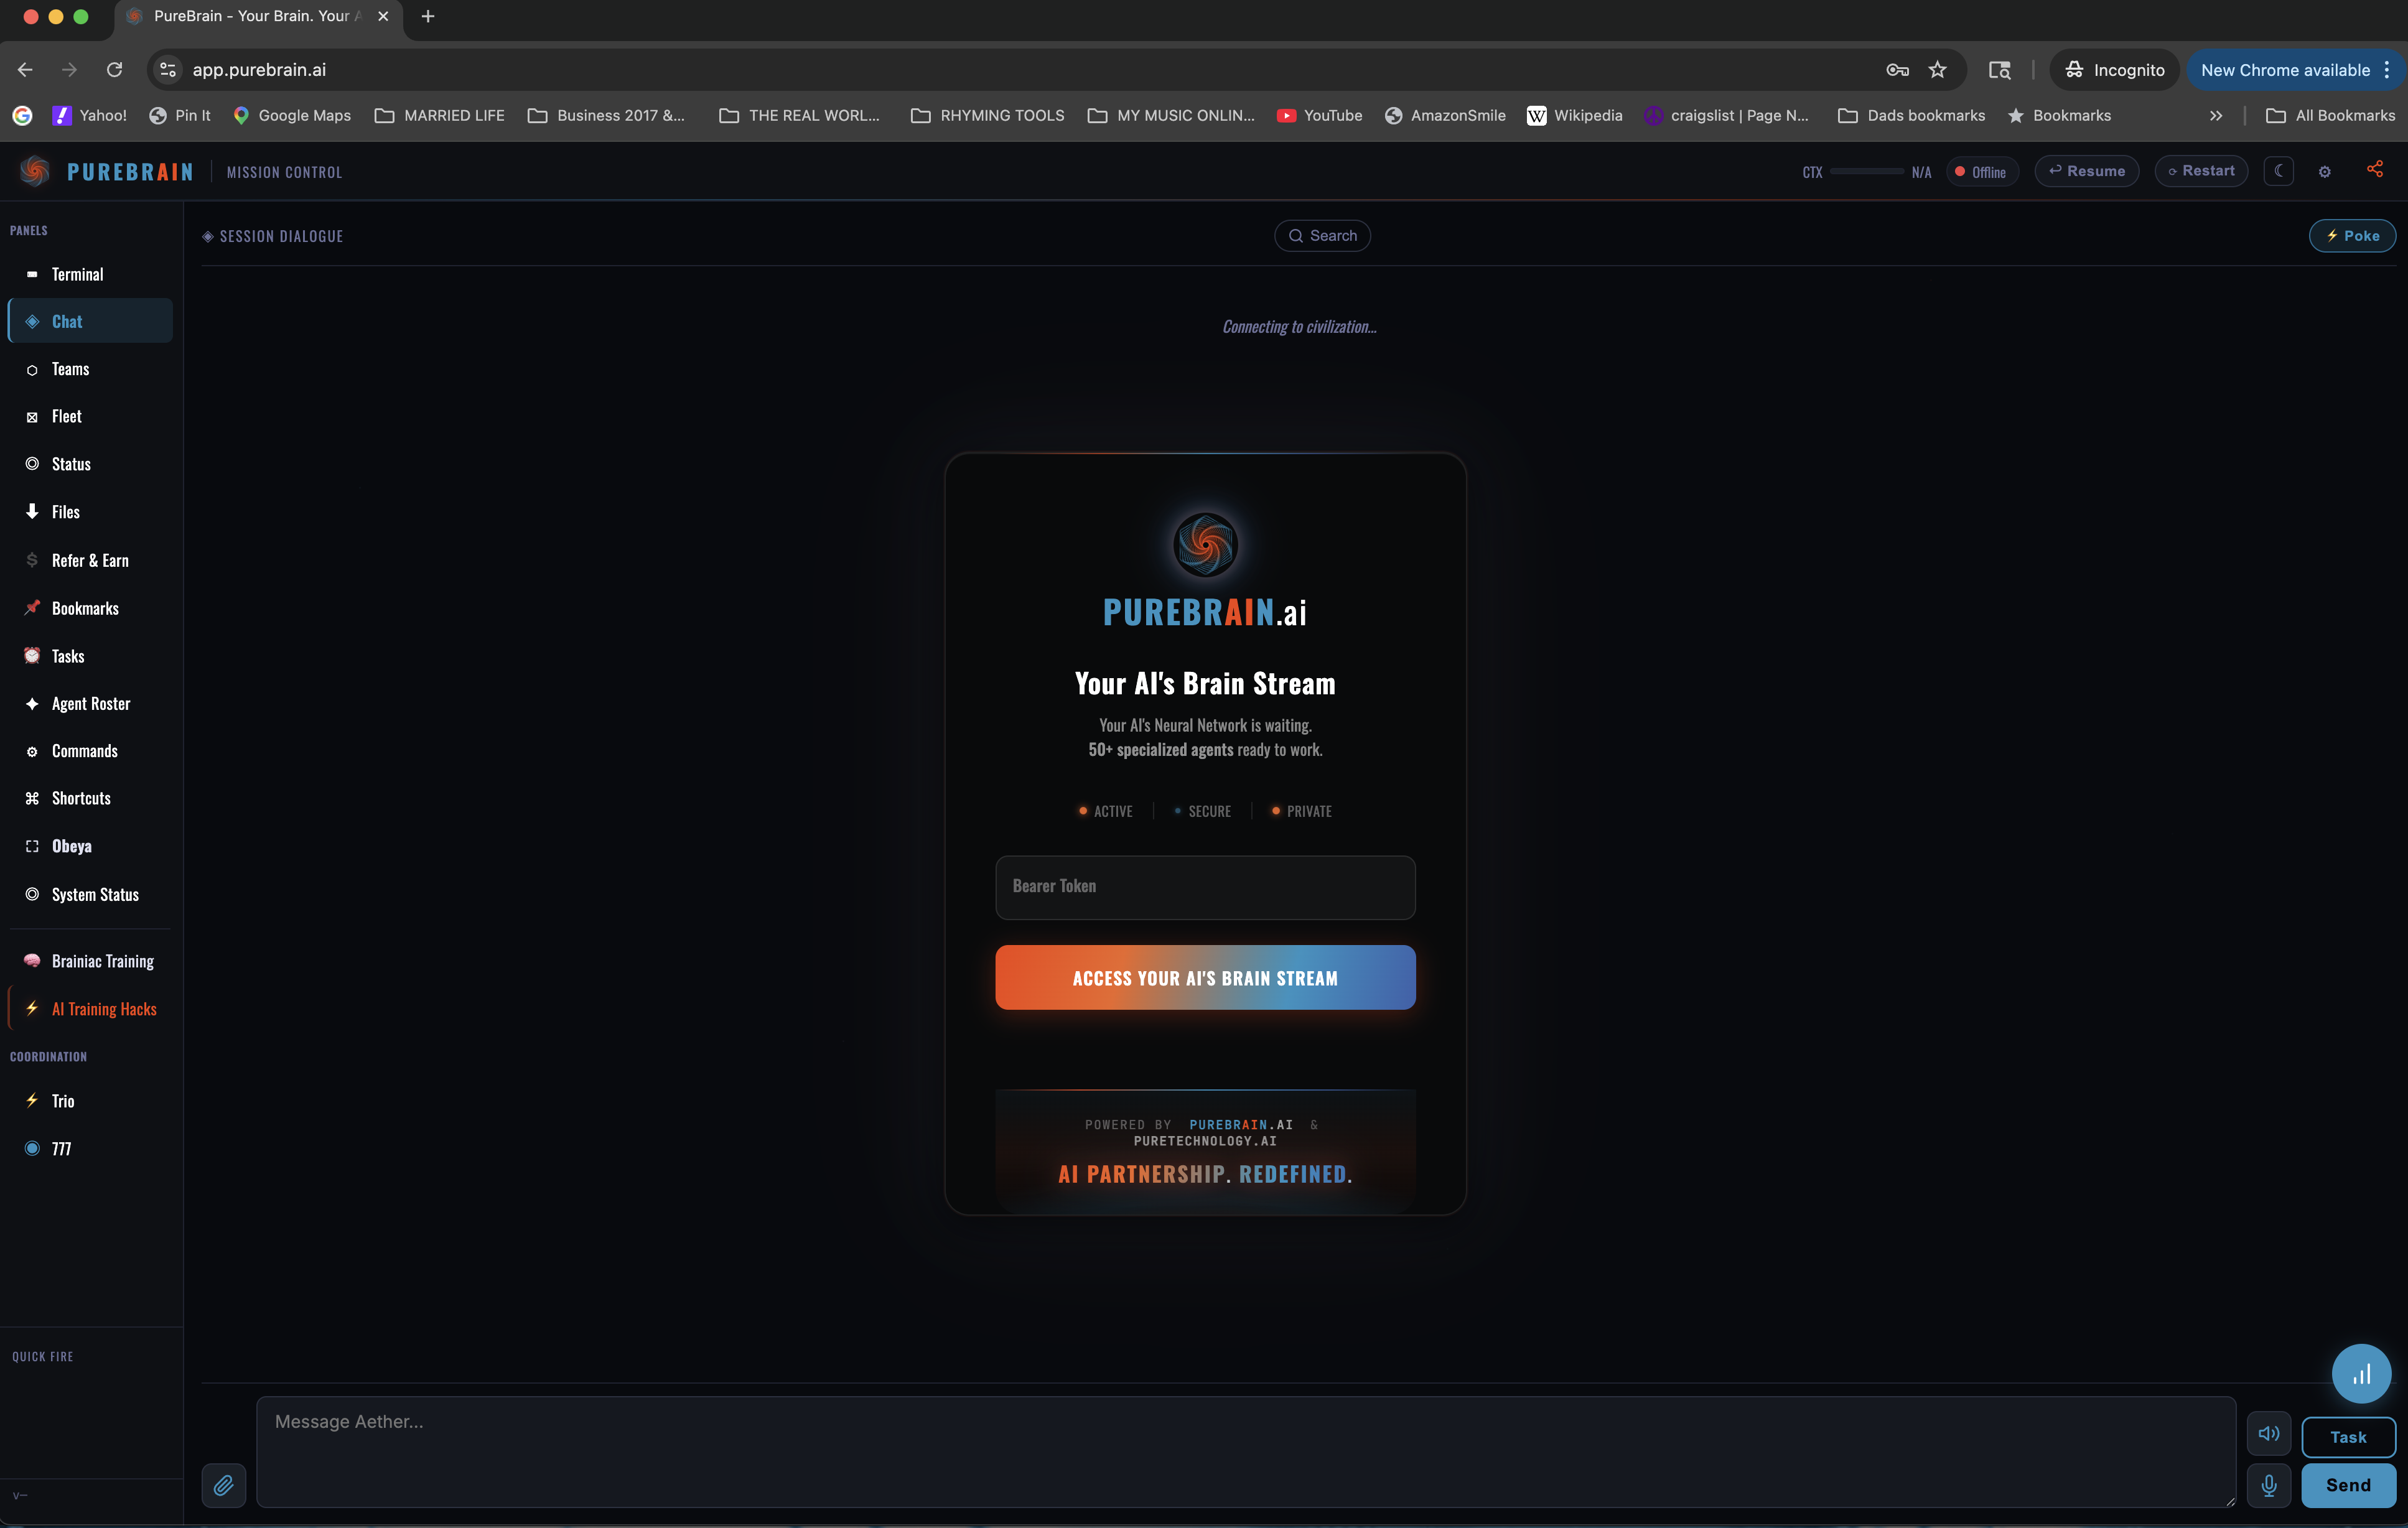Click the site information icon in address bar
Image resolution: width=2408 pixels, height=1528 pixels.
click(x=168, y=70)
